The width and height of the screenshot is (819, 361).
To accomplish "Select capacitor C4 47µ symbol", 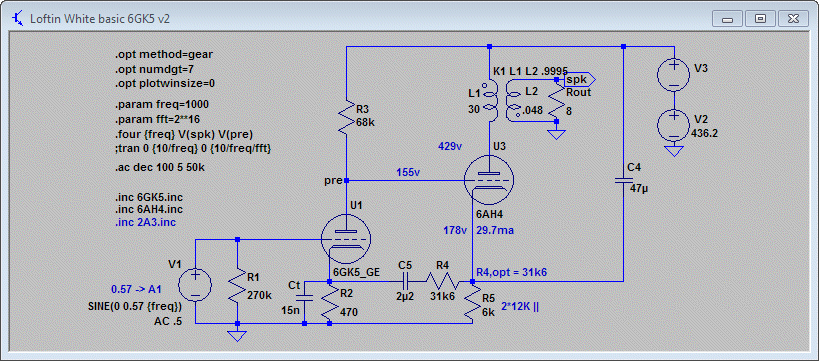I will coord(623,180).
